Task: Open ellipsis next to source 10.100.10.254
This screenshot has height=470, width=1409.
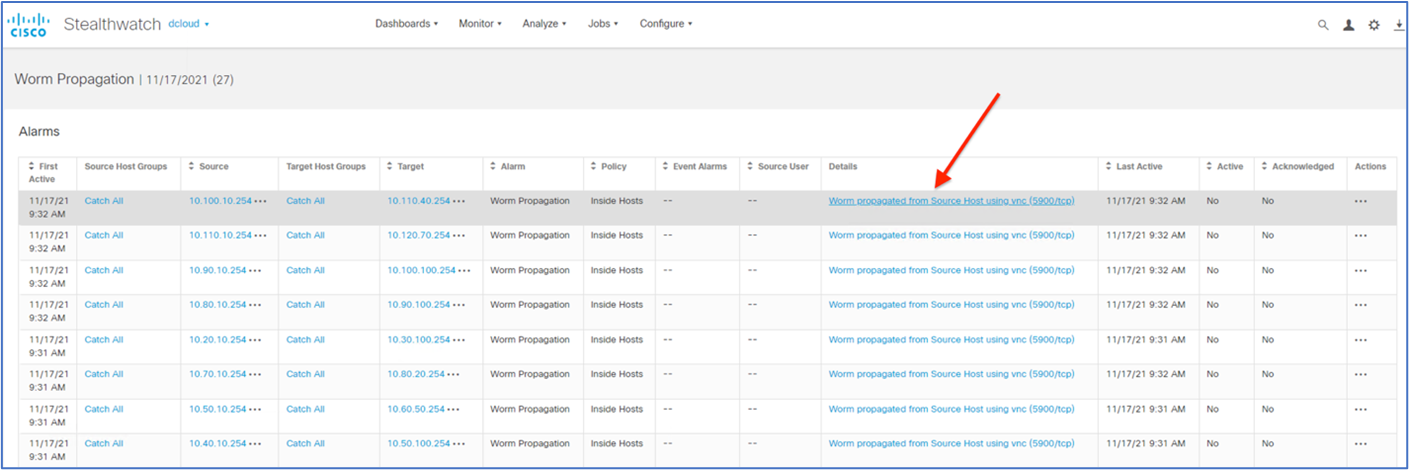Action: click(x=261, y=201)
